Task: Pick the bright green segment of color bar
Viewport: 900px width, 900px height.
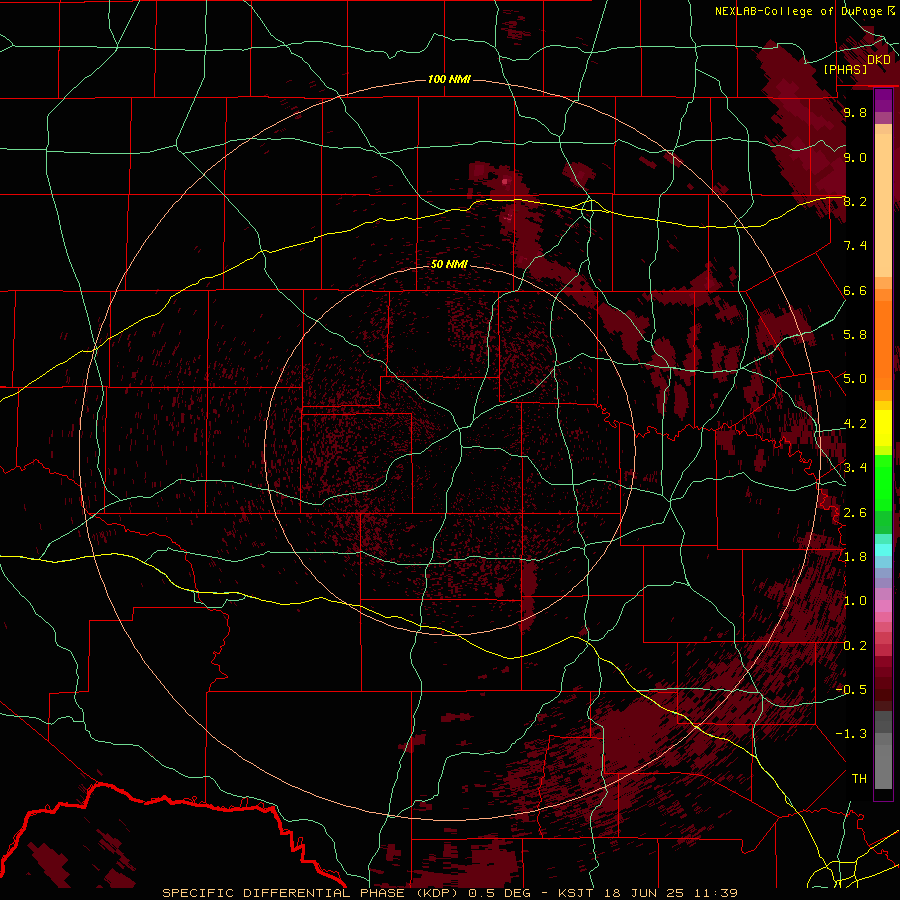Action: pos(883,483)
